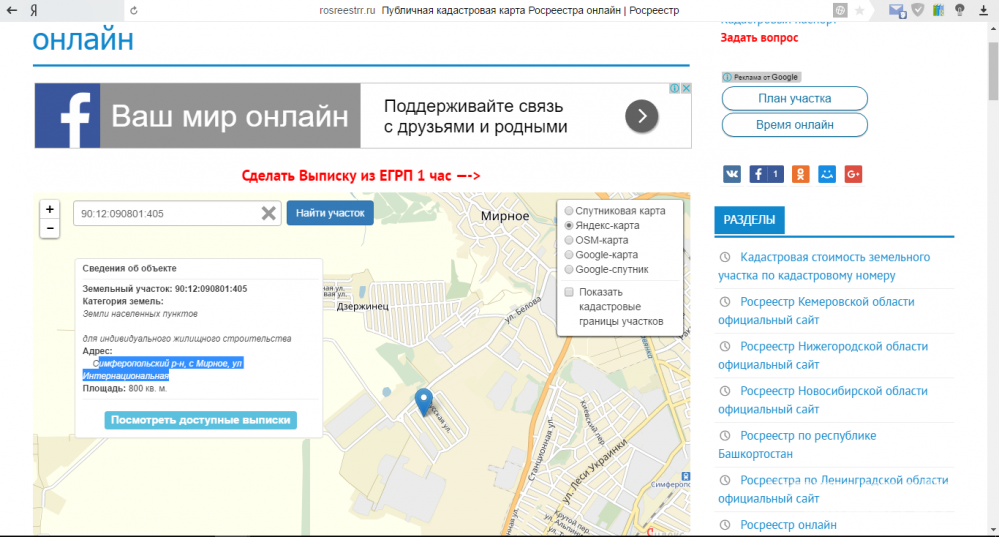
Task: Click the Найти участок button
Action: (x=330, y=213)
